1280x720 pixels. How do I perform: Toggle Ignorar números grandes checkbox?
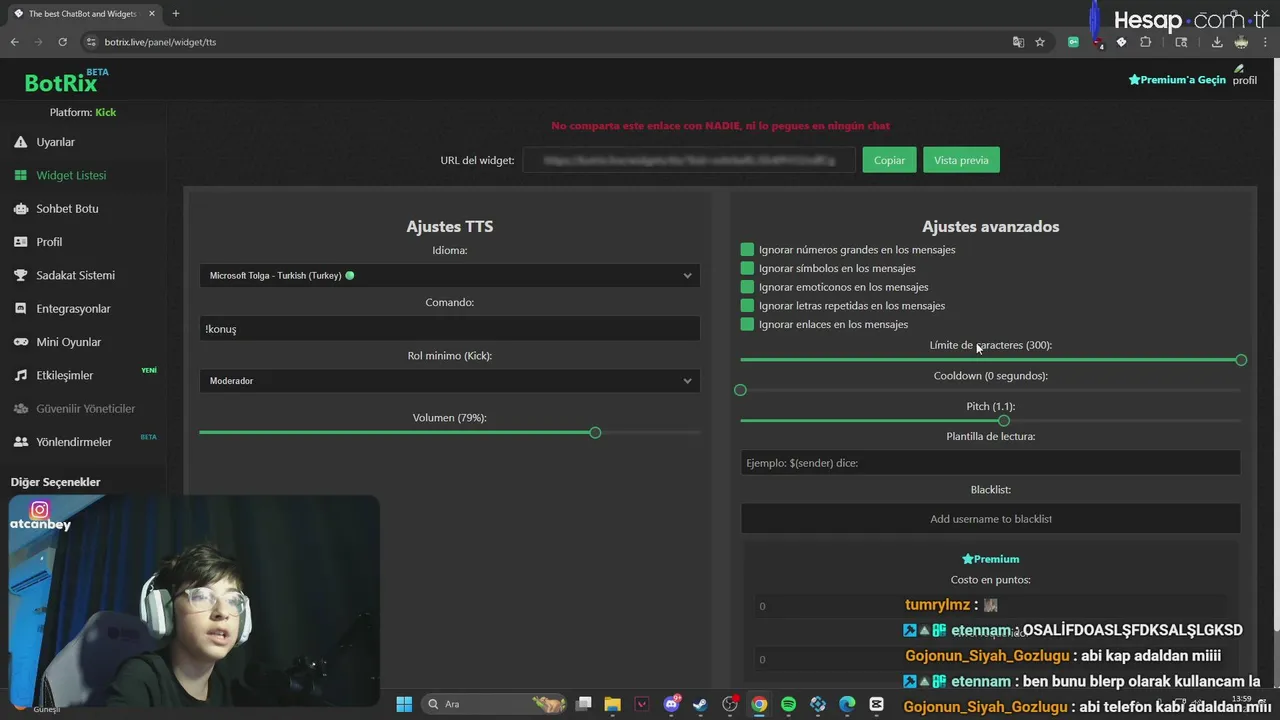pos(747,249)
